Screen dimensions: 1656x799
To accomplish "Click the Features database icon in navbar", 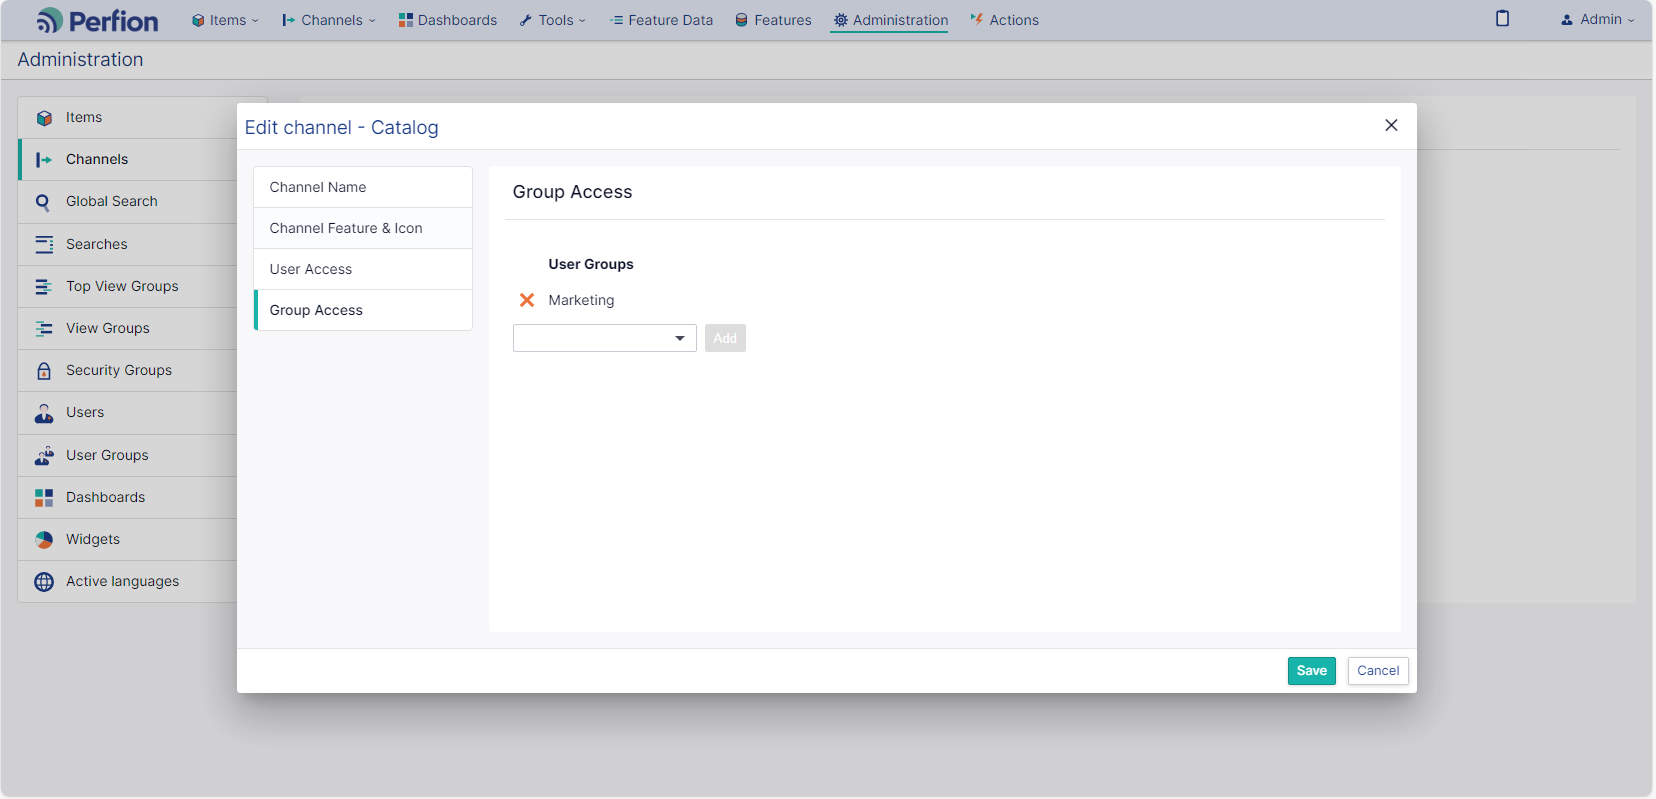I will click(742, 20).
